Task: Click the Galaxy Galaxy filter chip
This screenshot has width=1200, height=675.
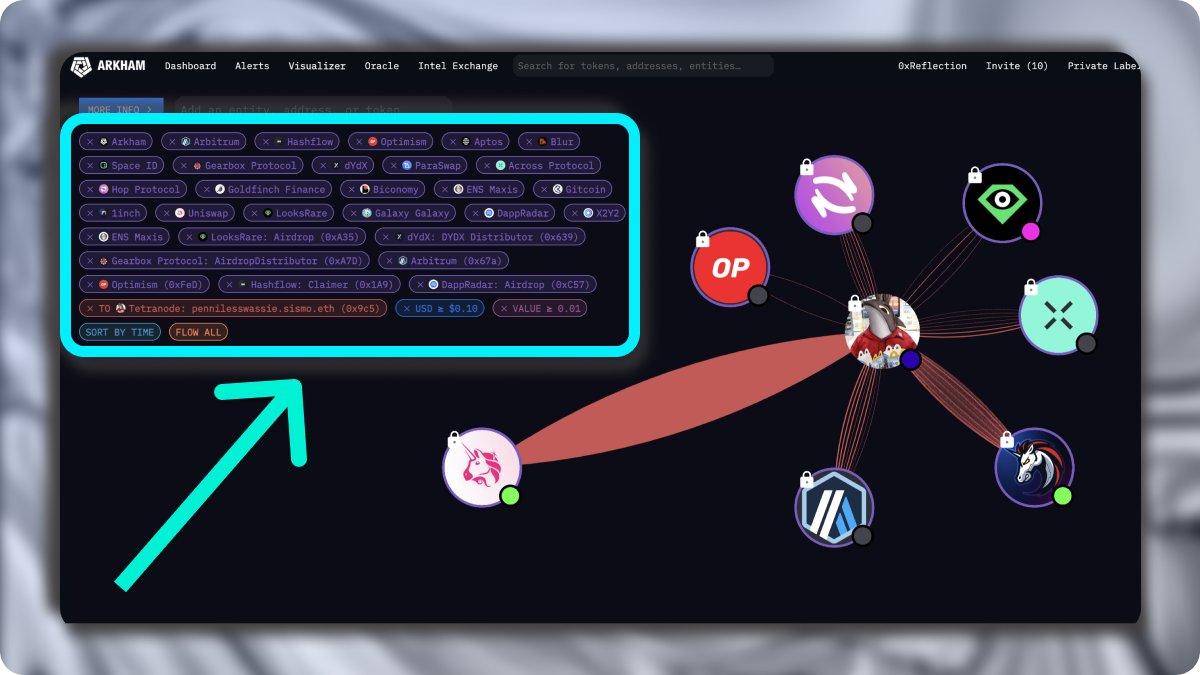Action: 399,213
